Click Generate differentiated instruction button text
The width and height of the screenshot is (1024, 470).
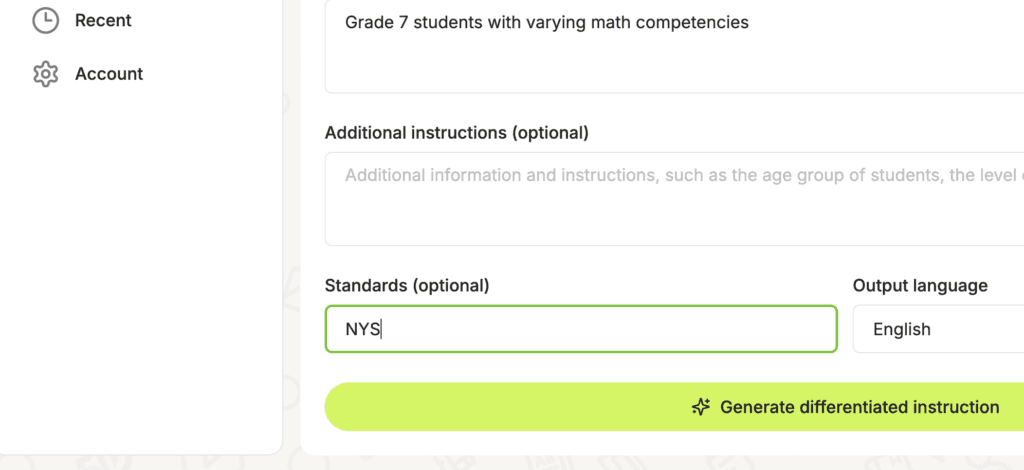coord(859,407)
